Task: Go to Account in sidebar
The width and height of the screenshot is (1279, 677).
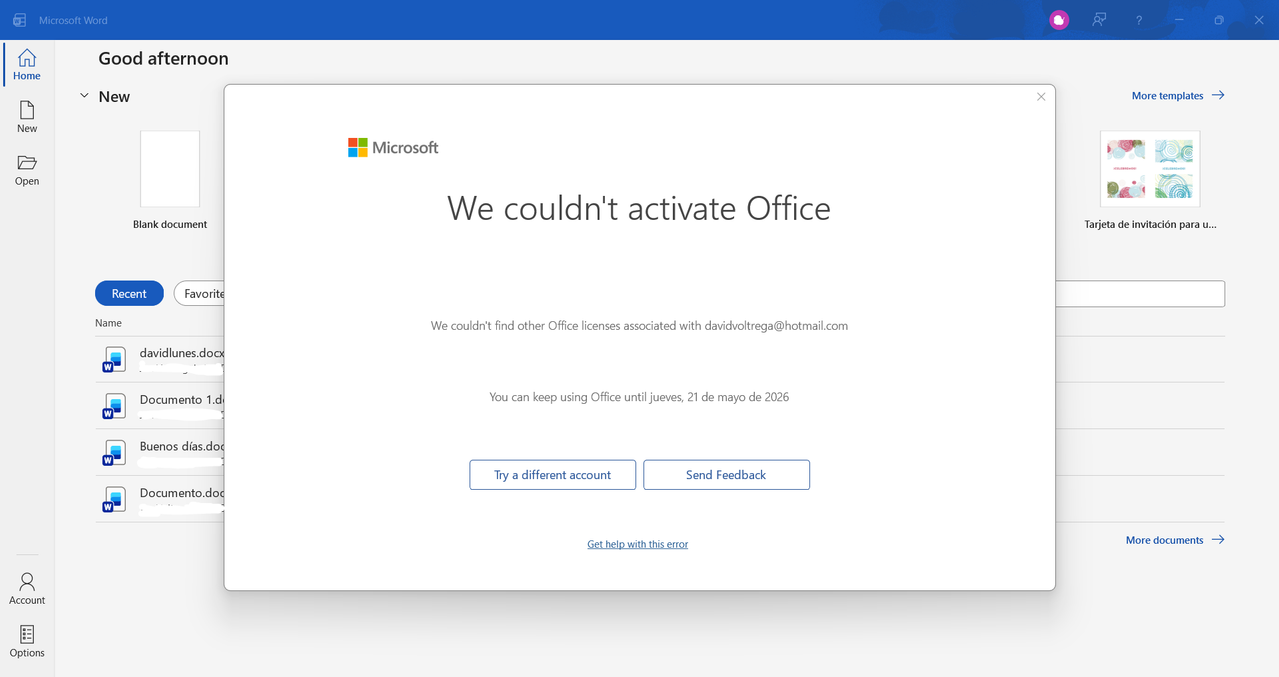Action: [27, 588]
